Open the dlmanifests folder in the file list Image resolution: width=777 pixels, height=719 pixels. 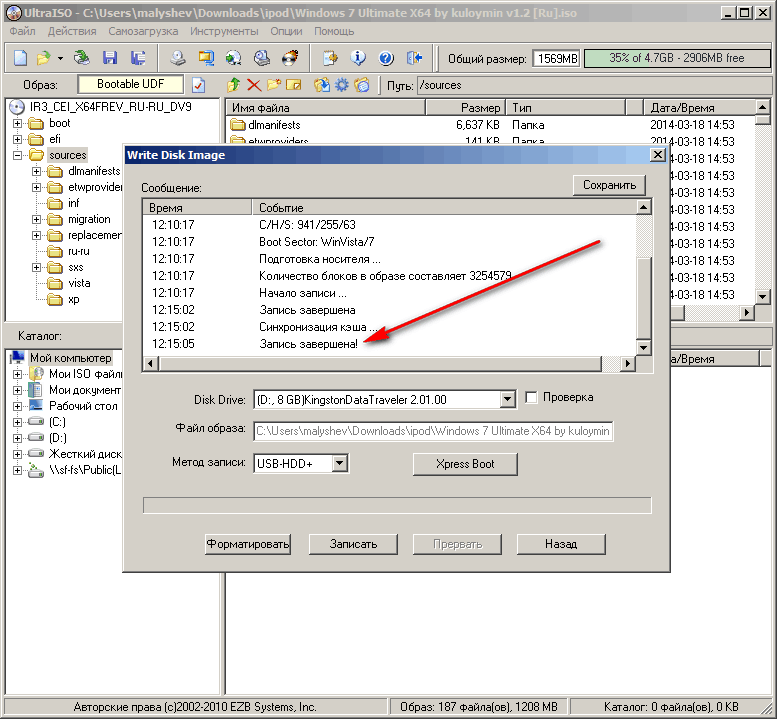tap(274, 125)
